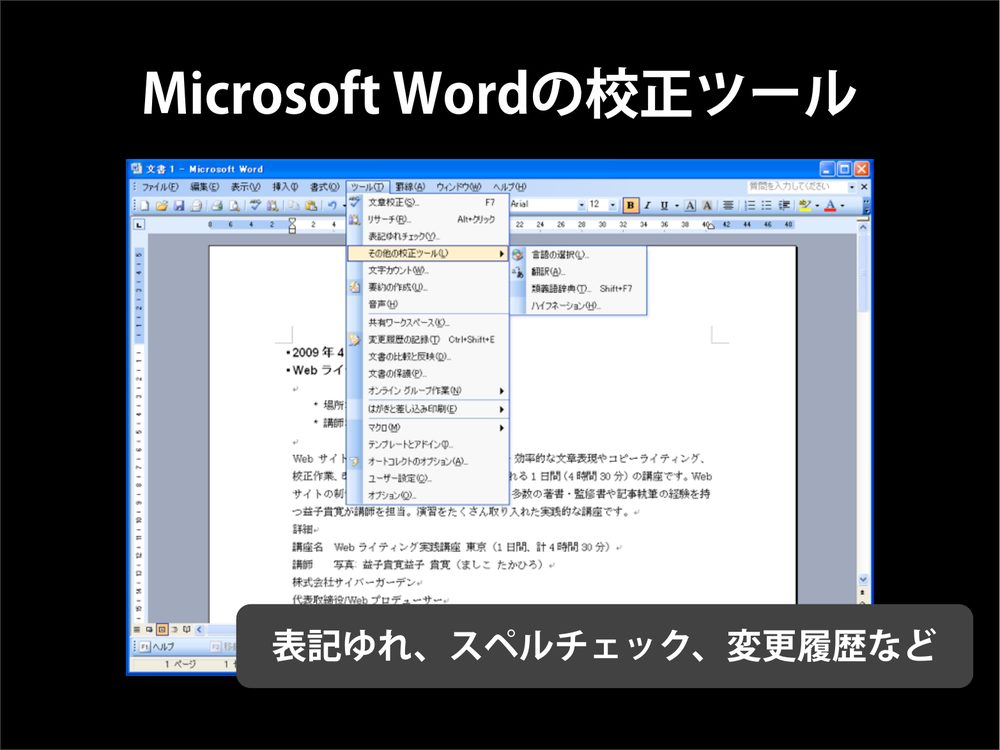1000x750 pixels.
Task: Expand the はがきと差し込み印刷 submenu
Action: click(x=427, y=409)
